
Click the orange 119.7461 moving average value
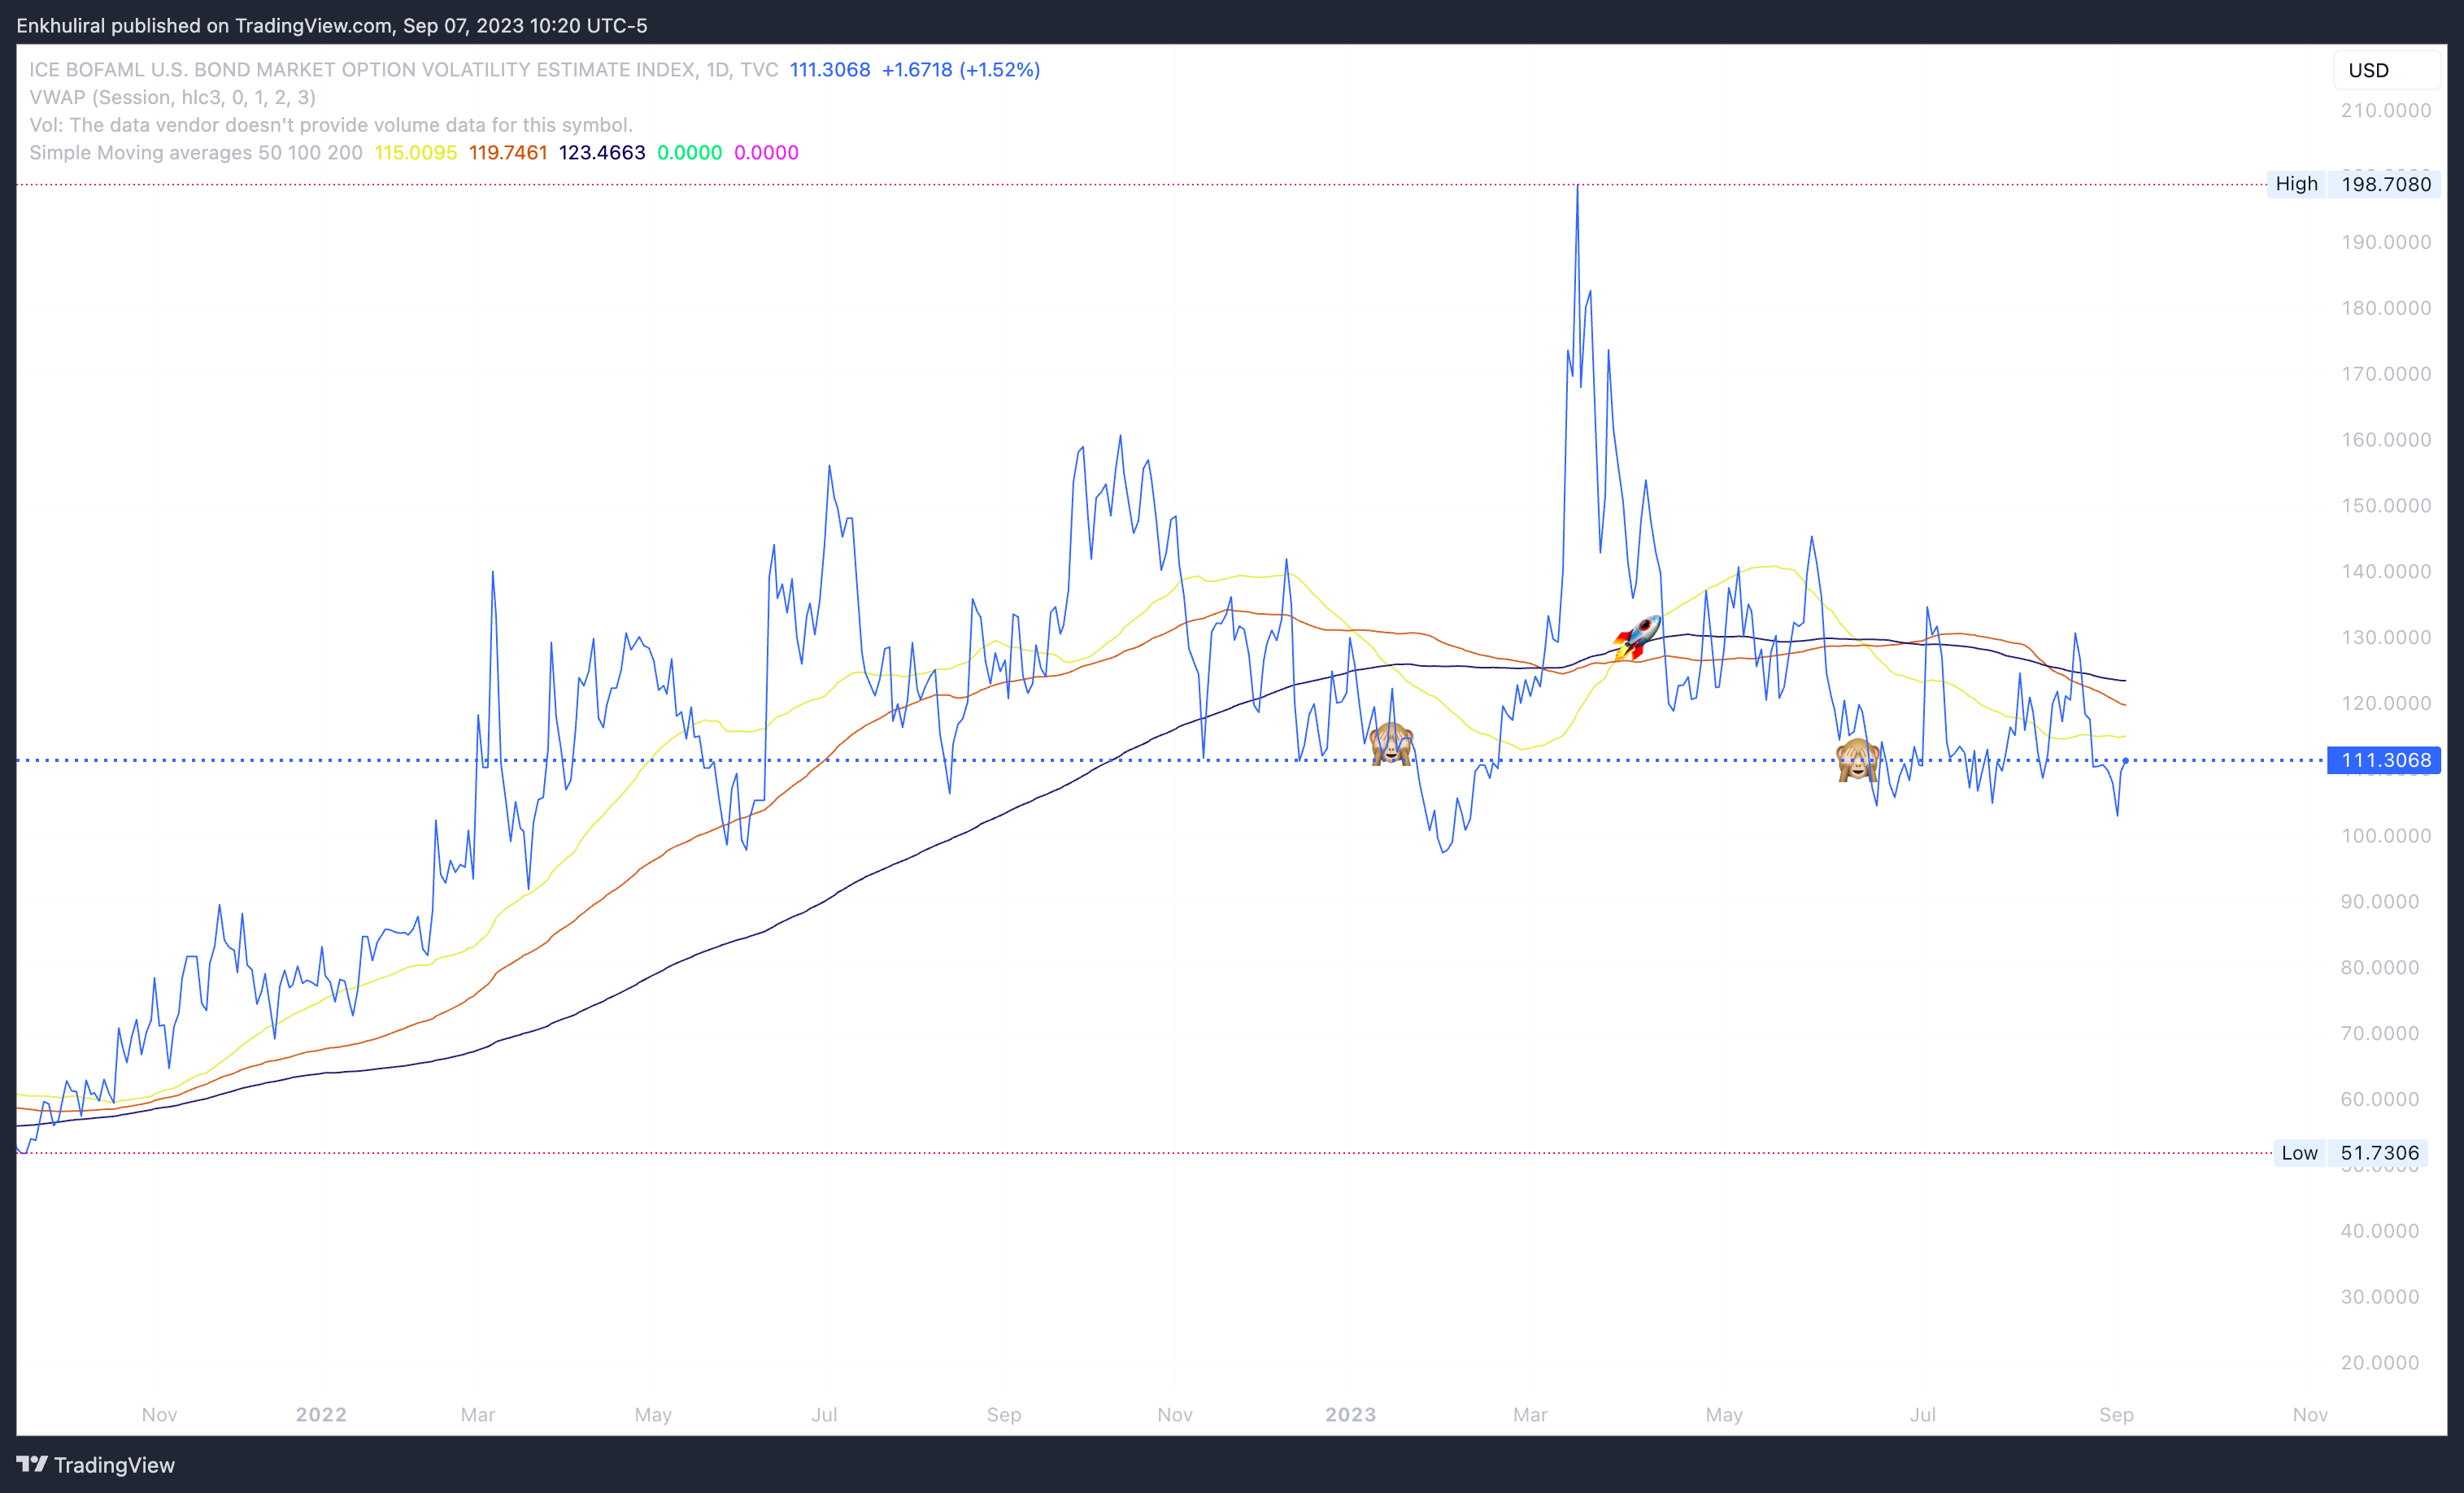(x=508, y=153)
